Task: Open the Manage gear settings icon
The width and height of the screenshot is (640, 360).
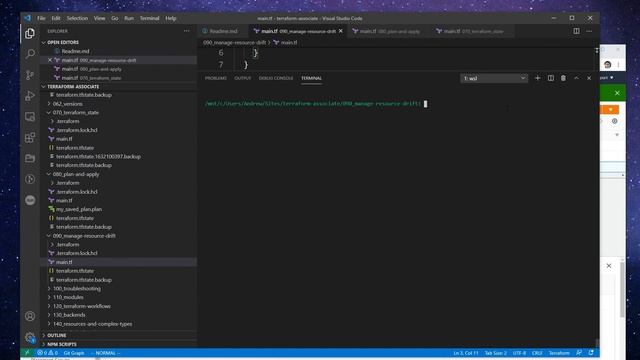Action: point(30,337)
